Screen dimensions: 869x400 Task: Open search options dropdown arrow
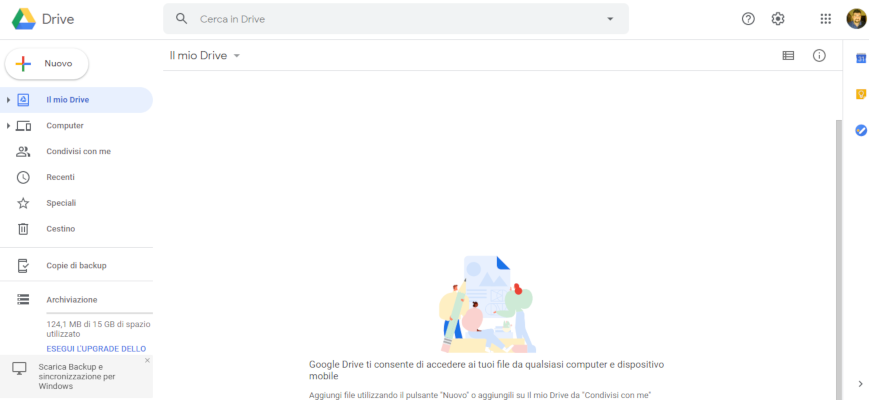[x=610, y=19]
